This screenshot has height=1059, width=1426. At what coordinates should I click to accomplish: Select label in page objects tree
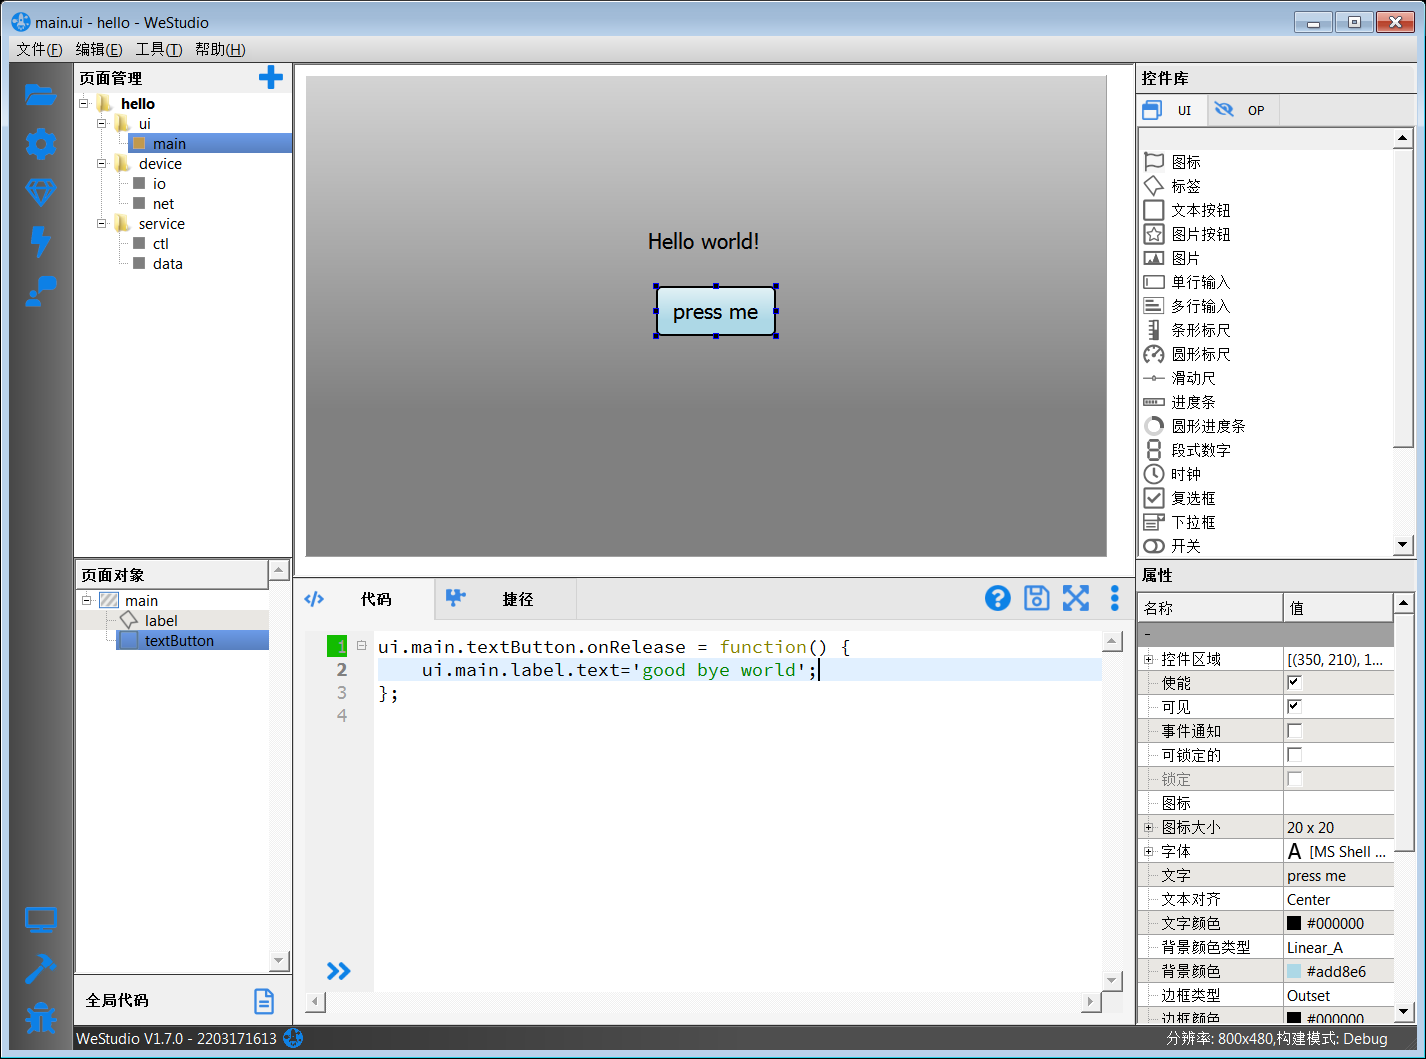pos(161,620)
